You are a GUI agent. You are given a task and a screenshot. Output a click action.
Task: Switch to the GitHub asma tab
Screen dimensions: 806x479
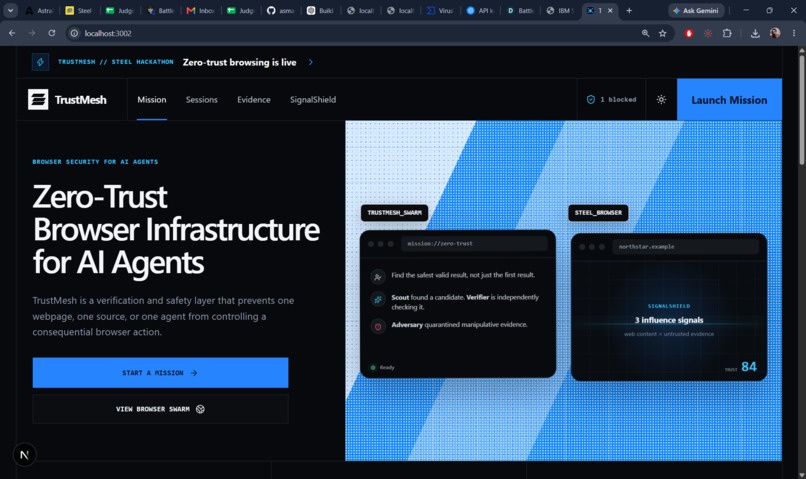(281, 10)
